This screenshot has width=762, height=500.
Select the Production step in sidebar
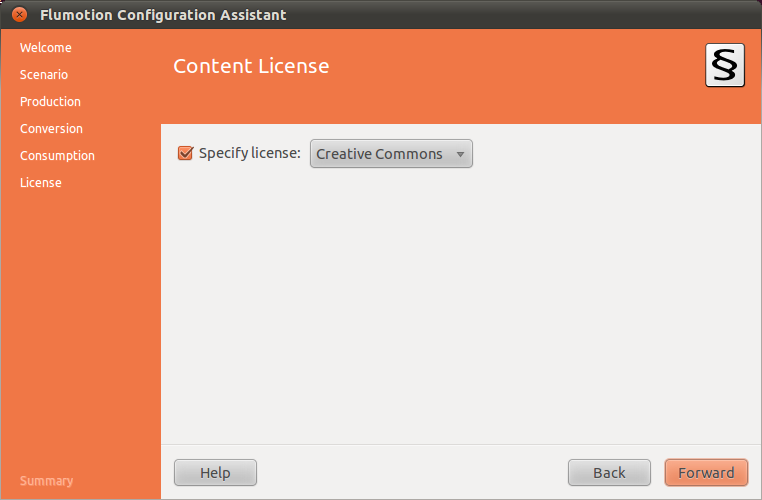pyautogui.click(x=50, y=102)
